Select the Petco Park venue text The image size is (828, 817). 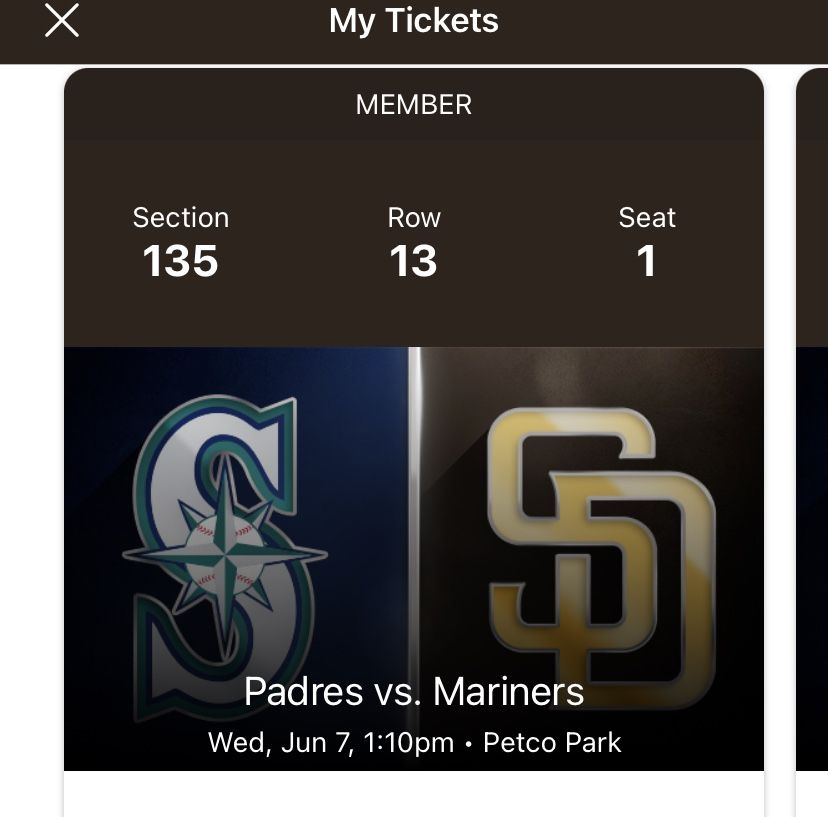[x=552, y=743]
